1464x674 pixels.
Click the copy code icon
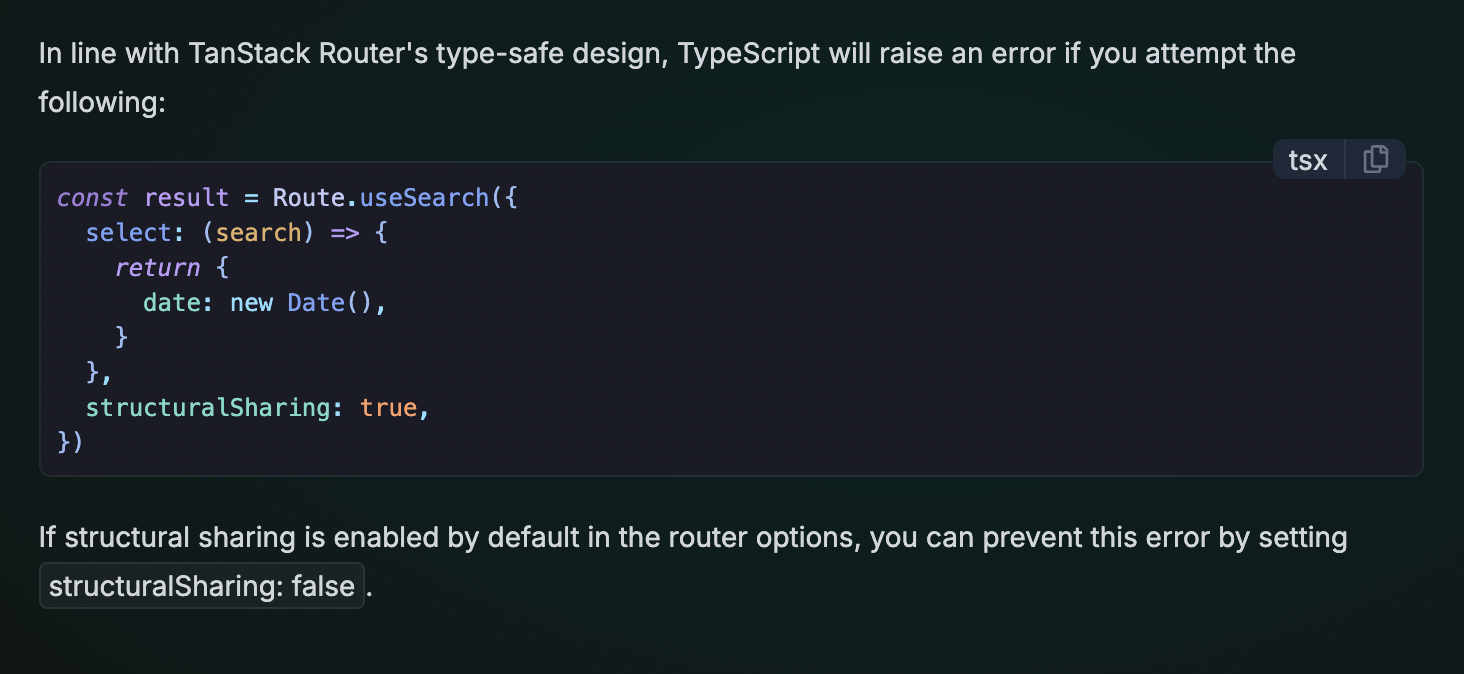(1376, 159)
